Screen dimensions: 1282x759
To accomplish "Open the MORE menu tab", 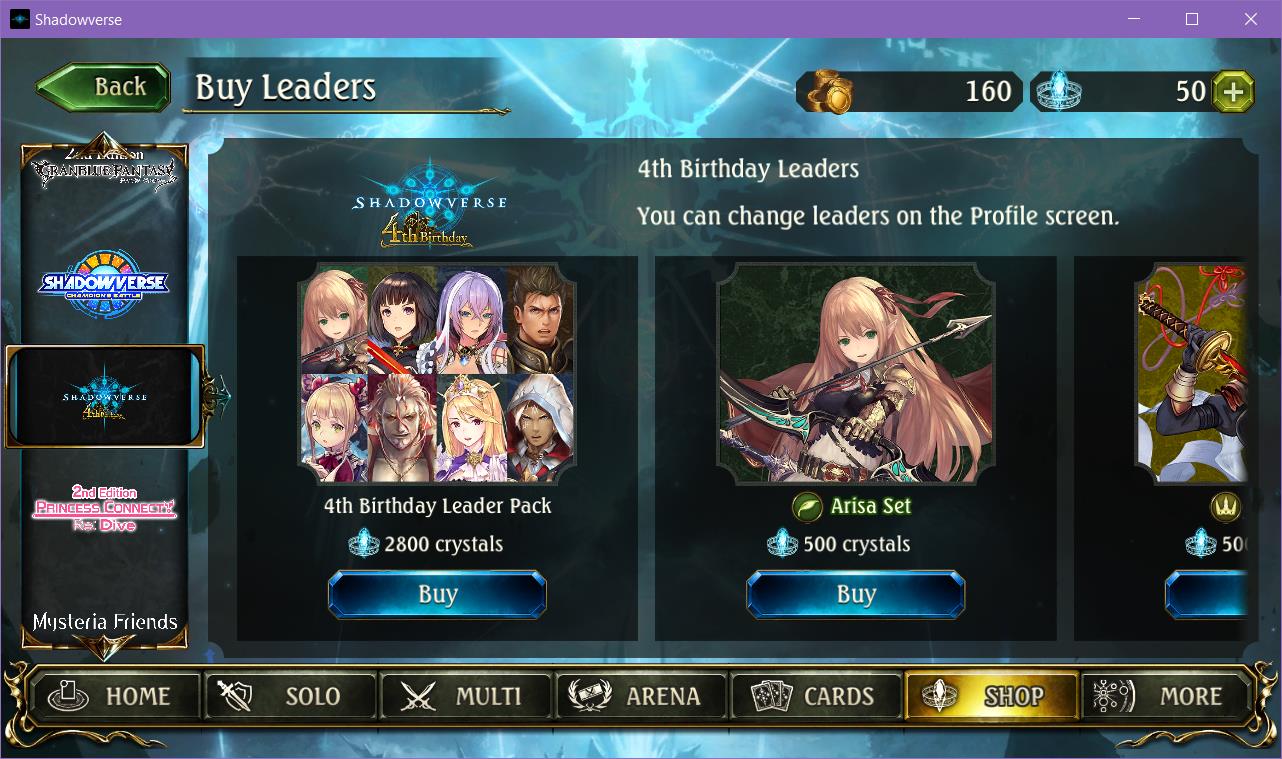I will (1166, 696).
